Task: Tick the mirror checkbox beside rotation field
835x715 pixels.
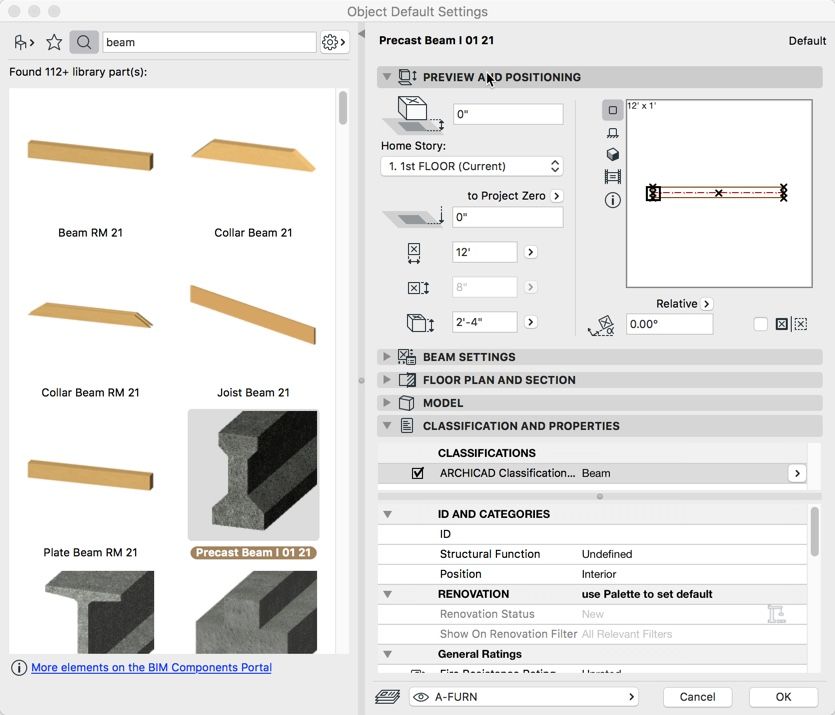Action: [x=760, y=324]
